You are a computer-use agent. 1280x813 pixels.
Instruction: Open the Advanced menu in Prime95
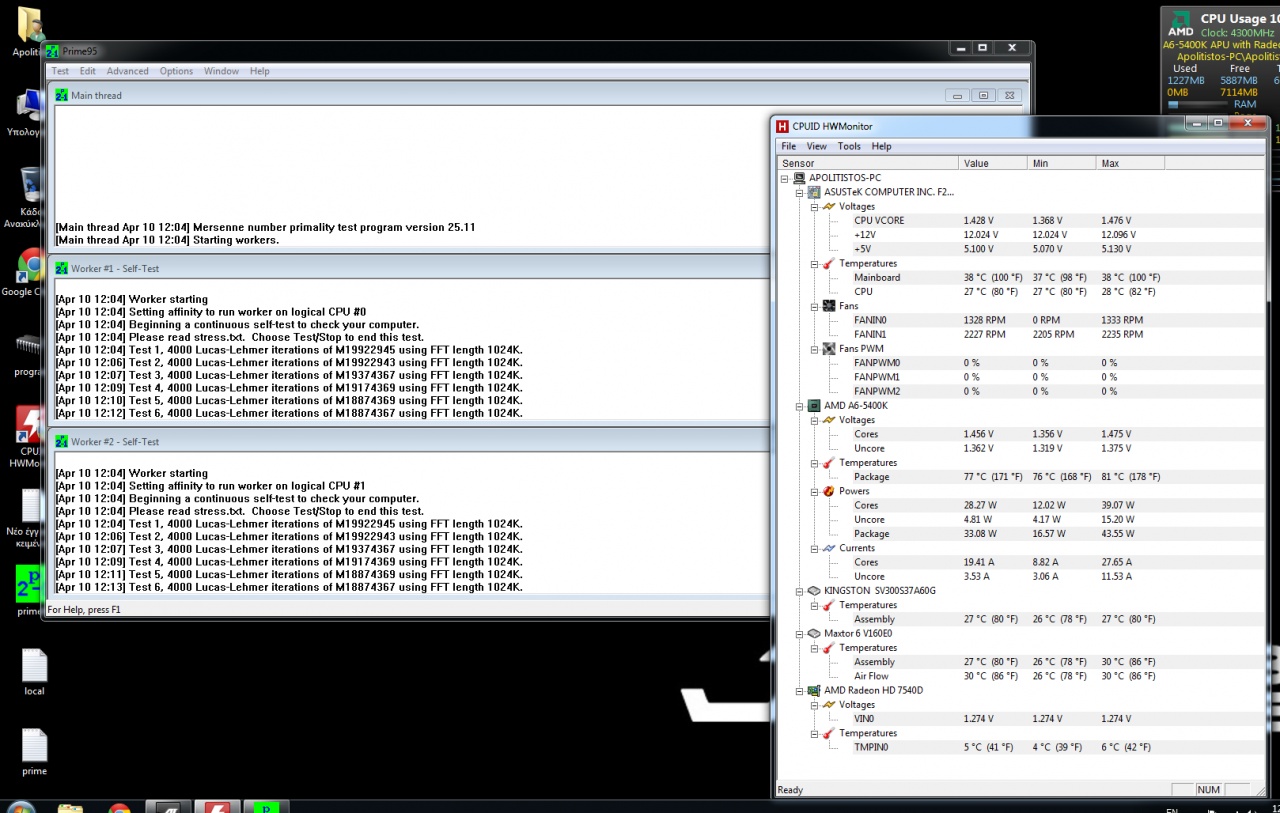[x=127, y=71]
